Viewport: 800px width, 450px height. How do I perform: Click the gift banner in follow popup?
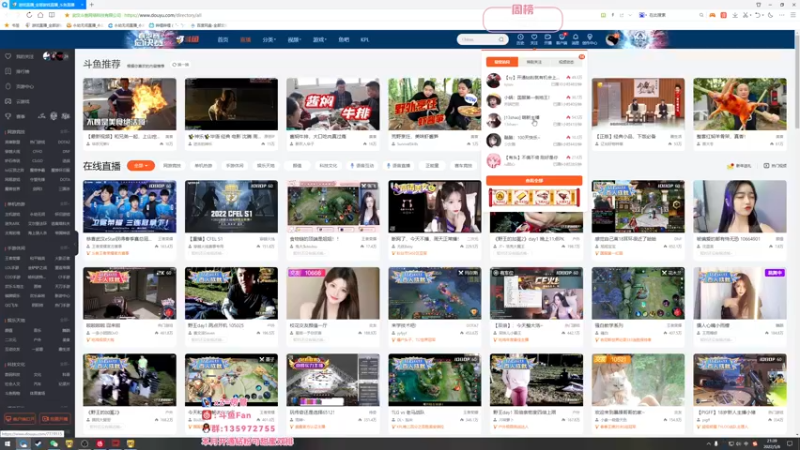coord(534,197)
